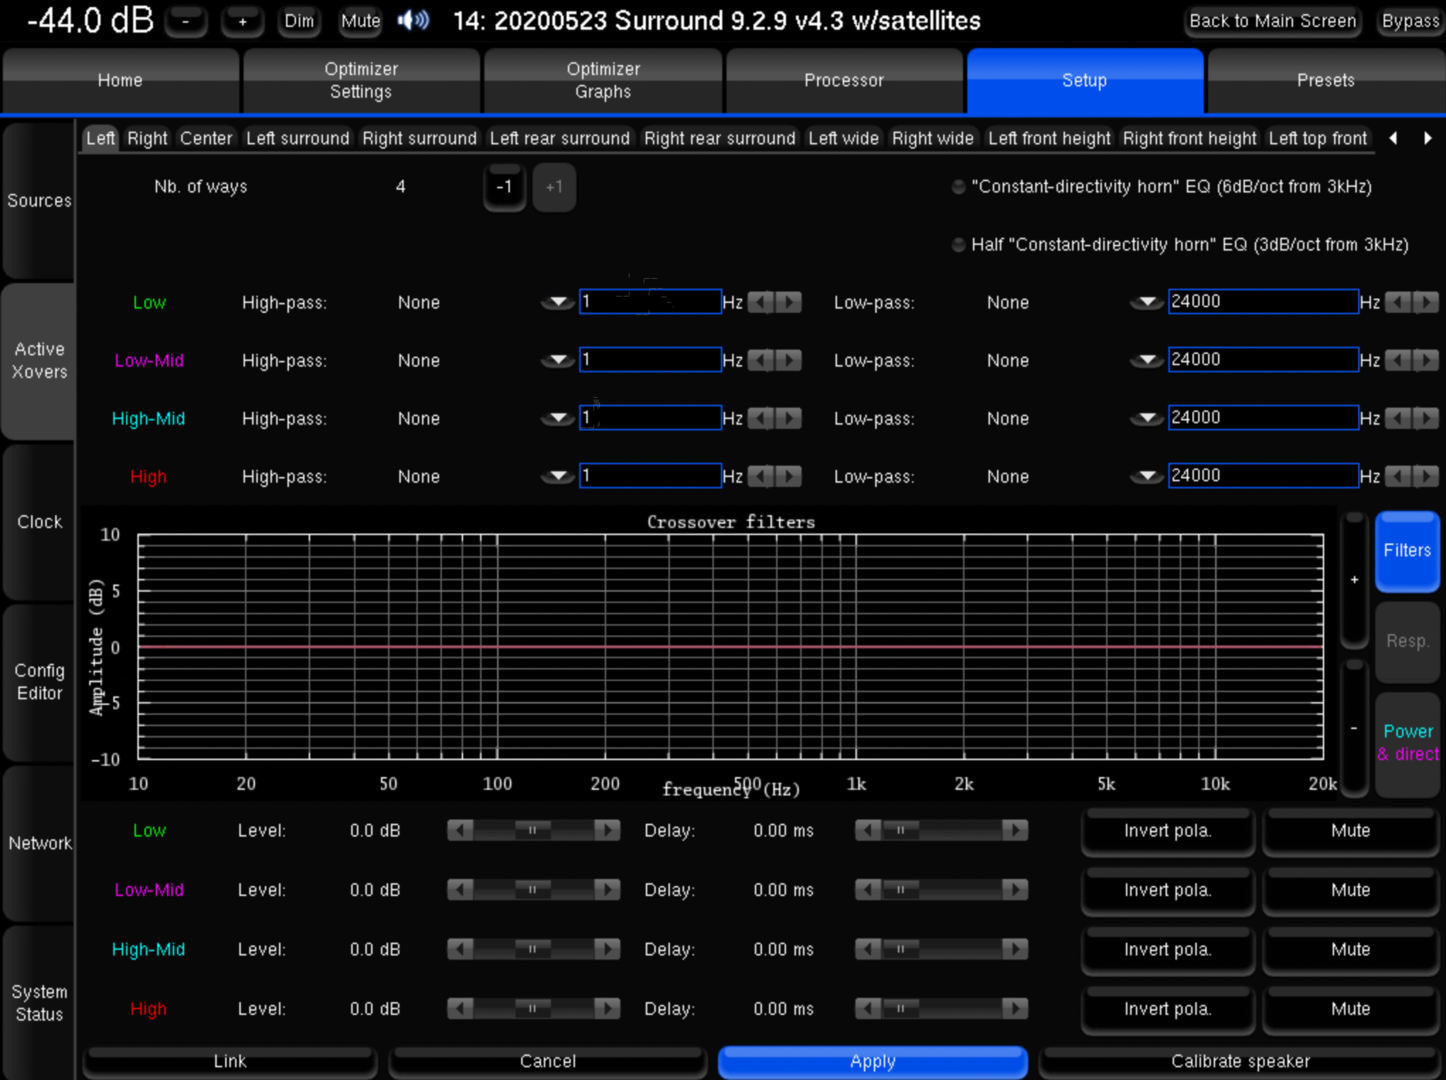Invert polarity of the High way

click(x=1168, y=1009)
